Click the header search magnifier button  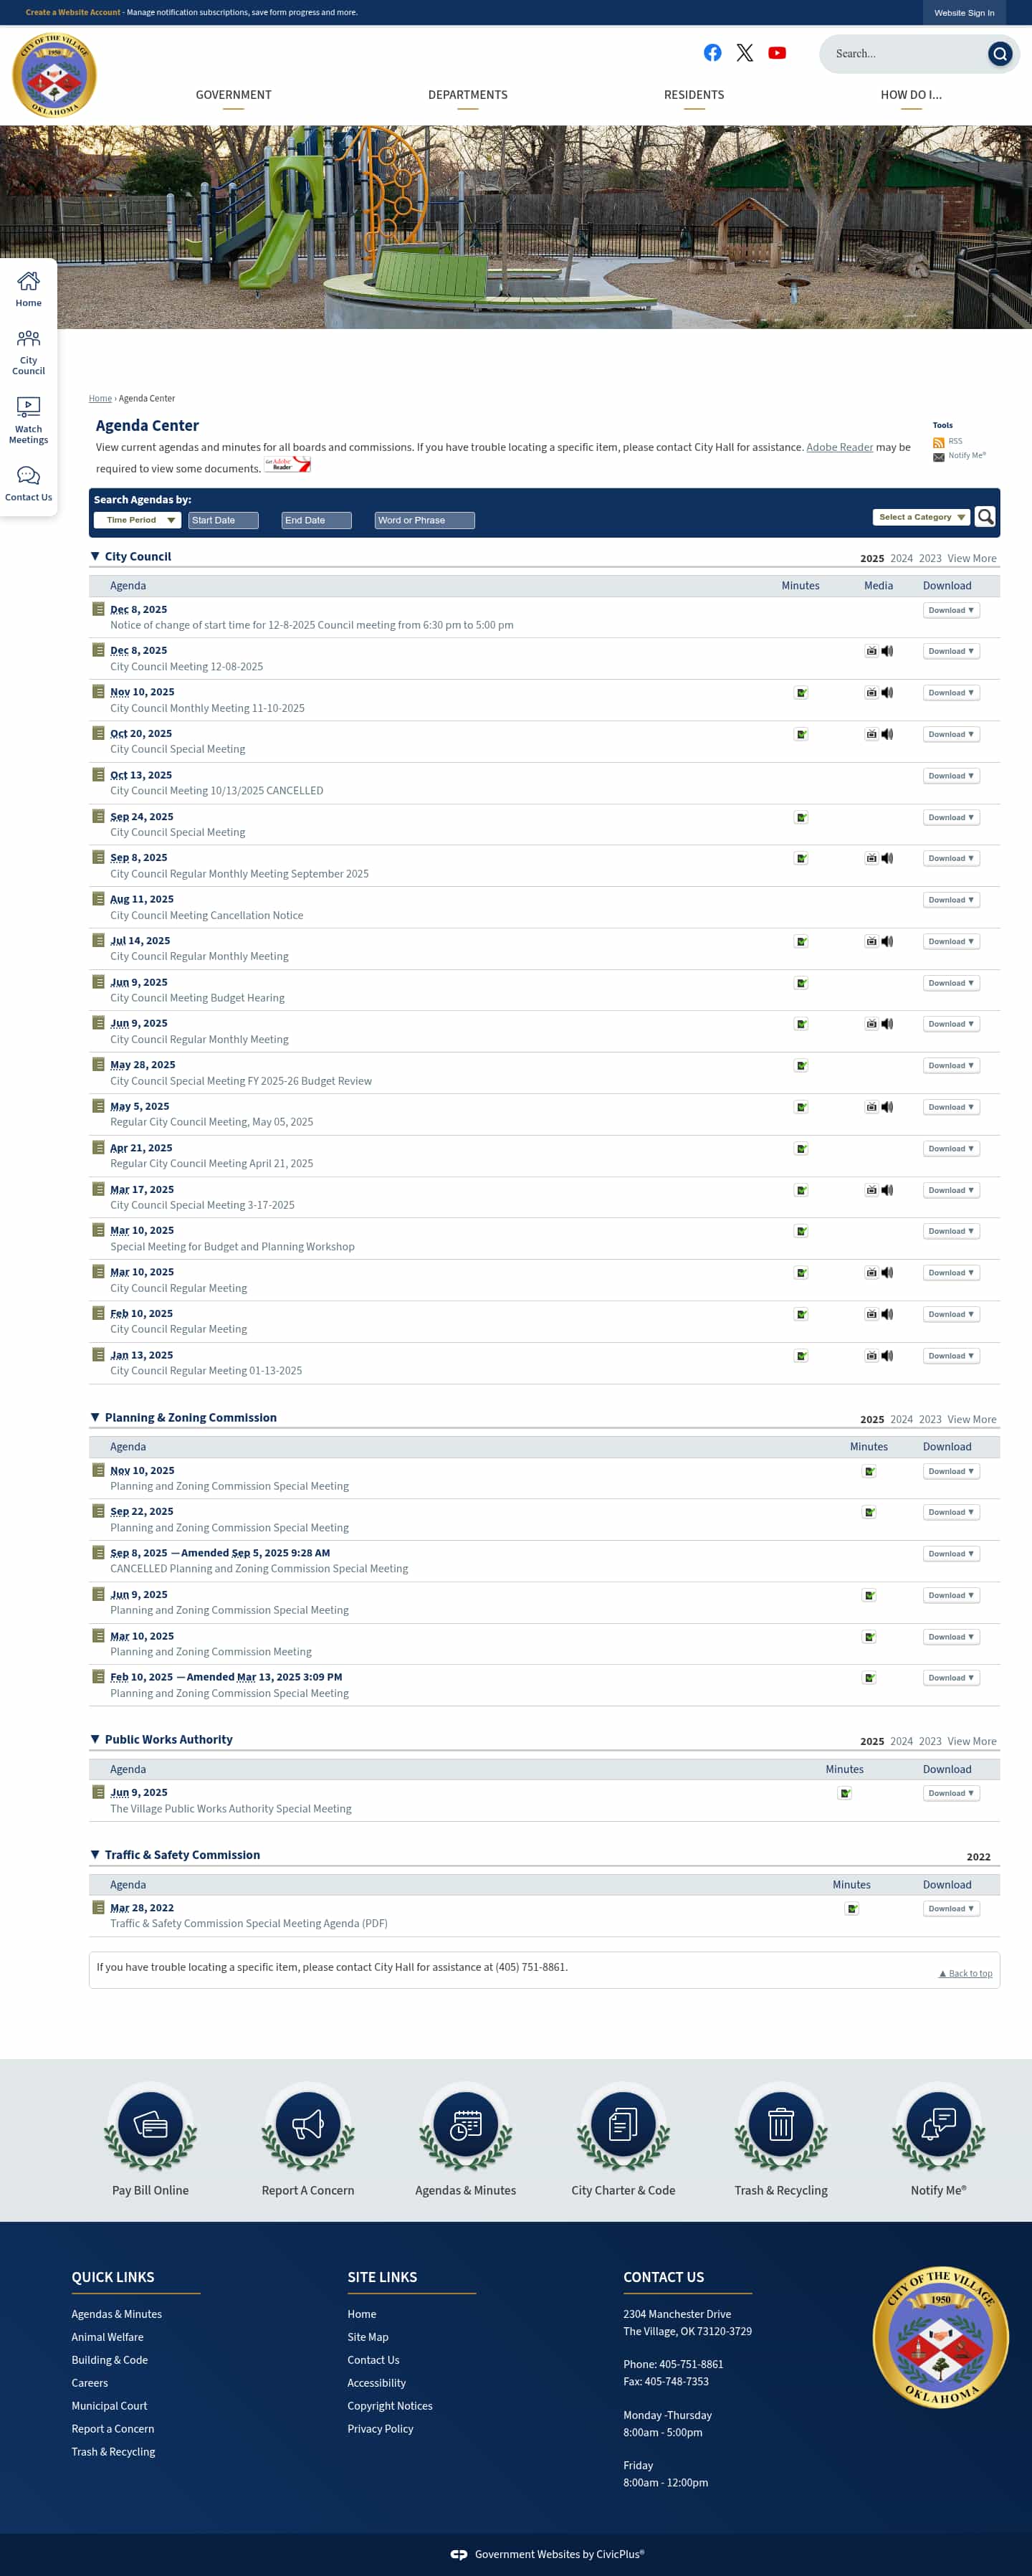click(x=999, y=54)
